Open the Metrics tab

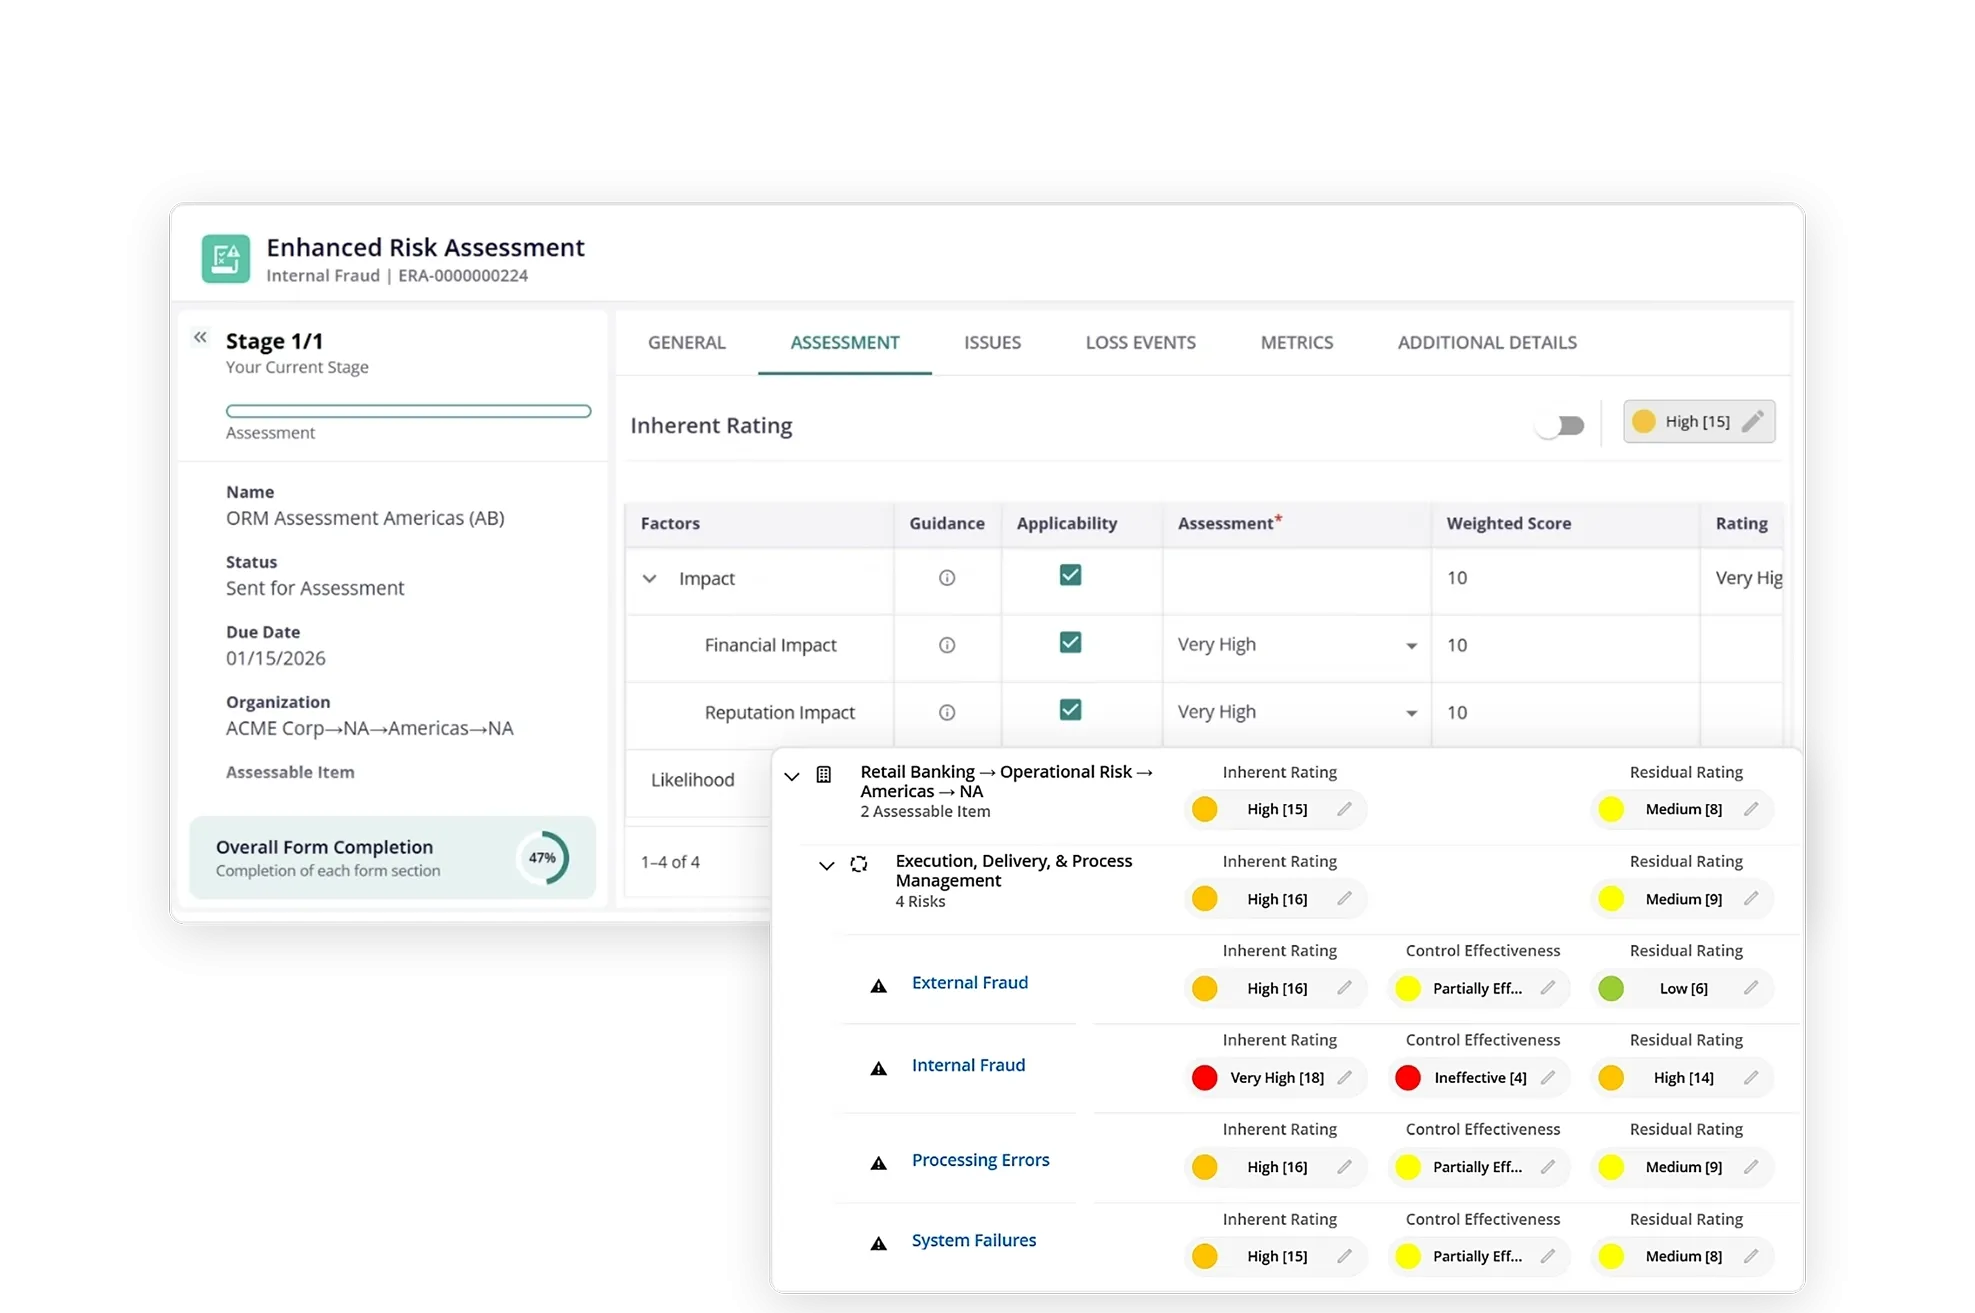[x=1296, y=342]
